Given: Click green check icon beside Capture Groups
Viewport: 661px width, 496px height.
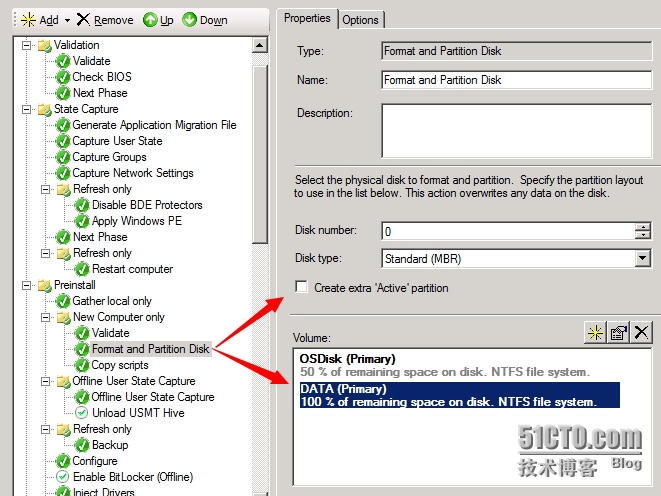Looking at the screenshot, I should (63, 158).
